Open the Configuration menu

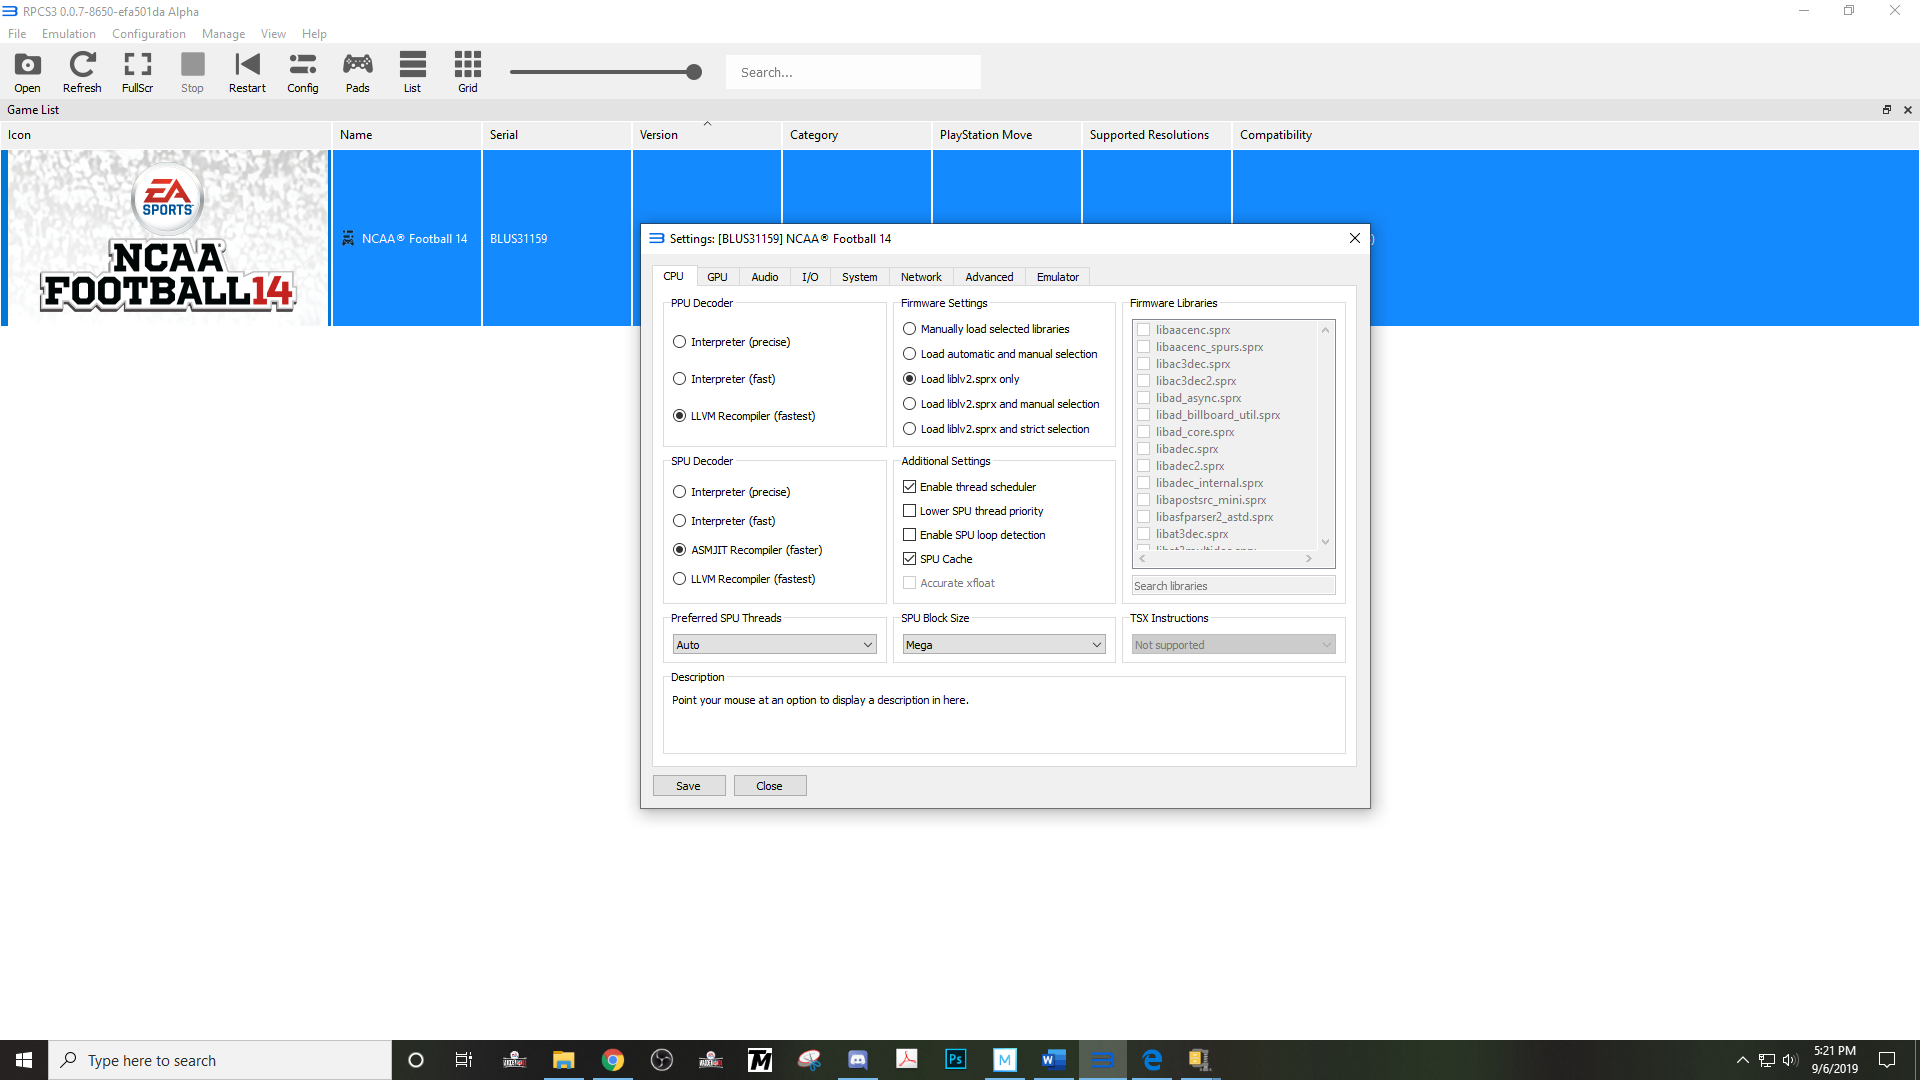(x=149, y=34)
